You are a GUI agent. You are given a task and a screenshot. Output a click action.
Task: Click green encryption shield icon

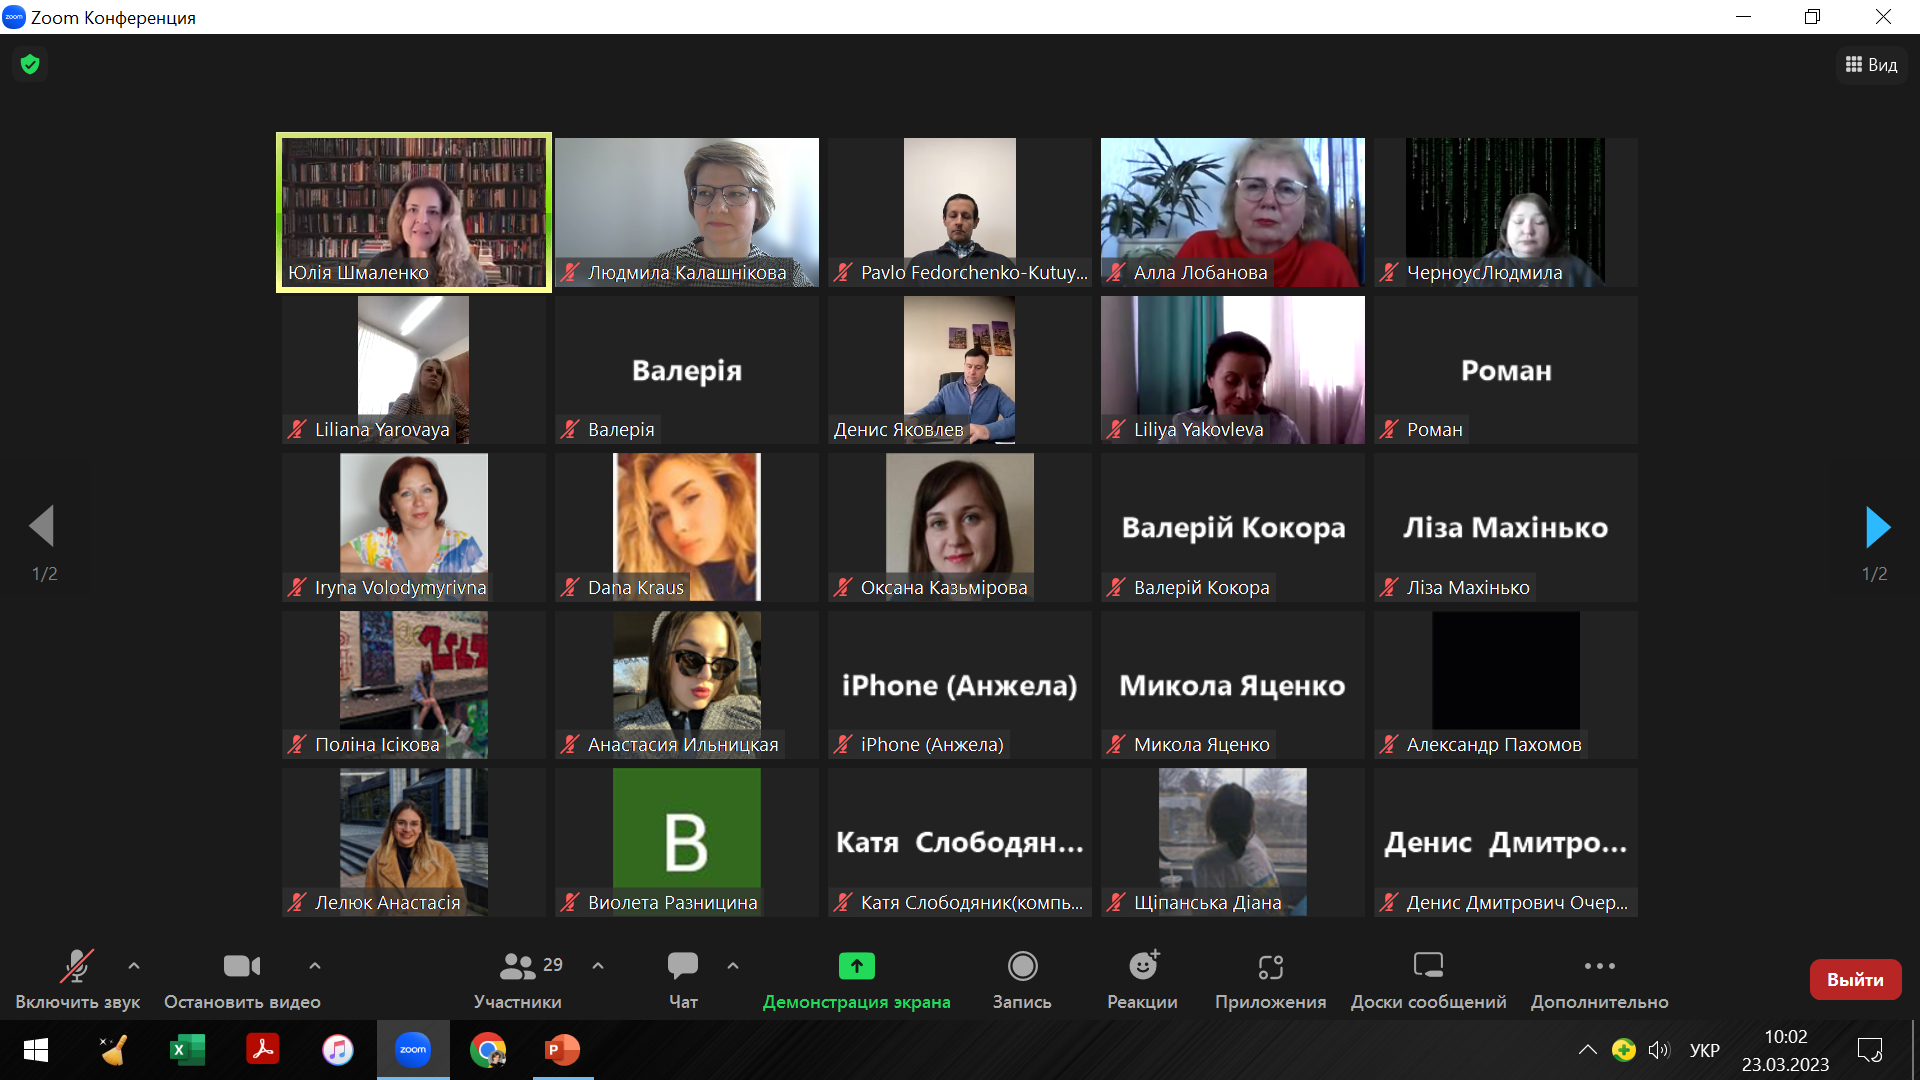pos(30,65)
